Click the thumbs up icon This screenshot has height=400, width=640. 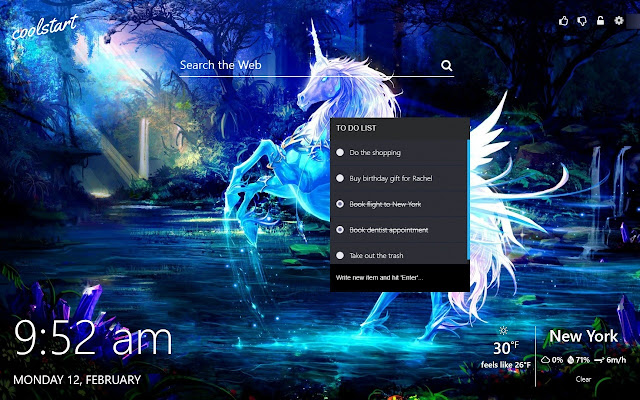click(x=563, y=20)
